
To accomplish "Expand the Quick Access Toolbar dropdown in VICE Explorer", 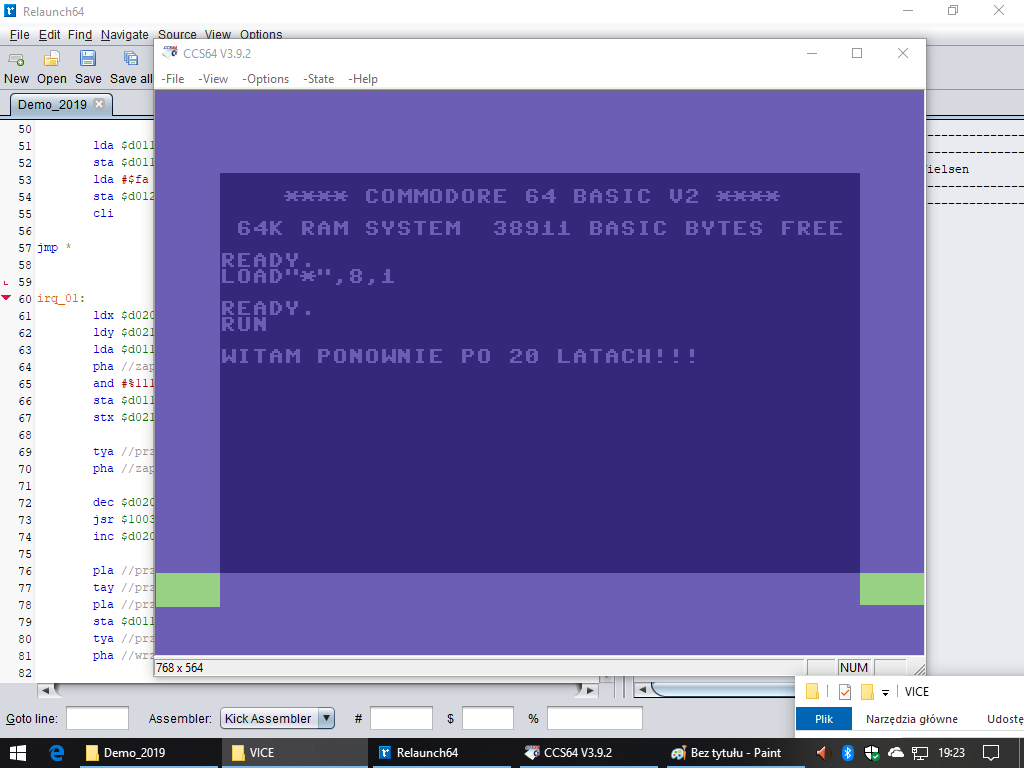I will 886,692.
